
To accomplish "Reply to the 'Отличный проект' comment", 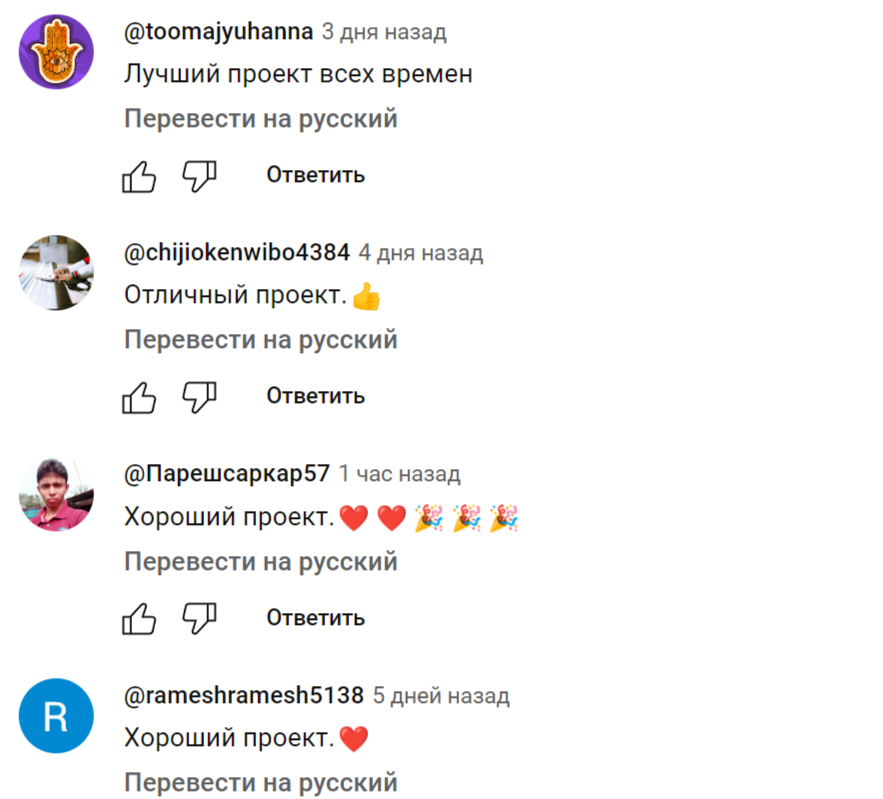I will [x=316, y=396].
